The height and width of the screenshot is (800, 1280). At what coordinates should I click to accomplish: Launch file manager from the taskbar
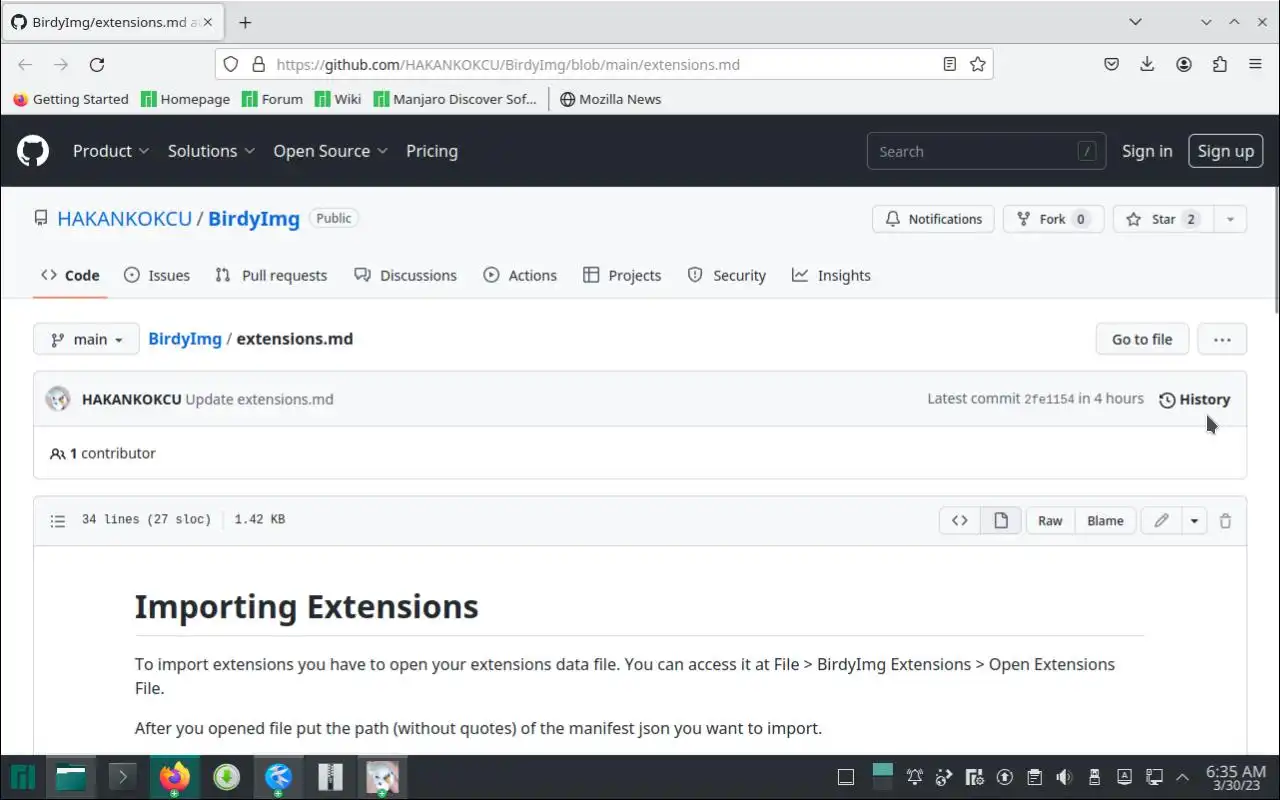pyautogui.click(x=71, y=777)
